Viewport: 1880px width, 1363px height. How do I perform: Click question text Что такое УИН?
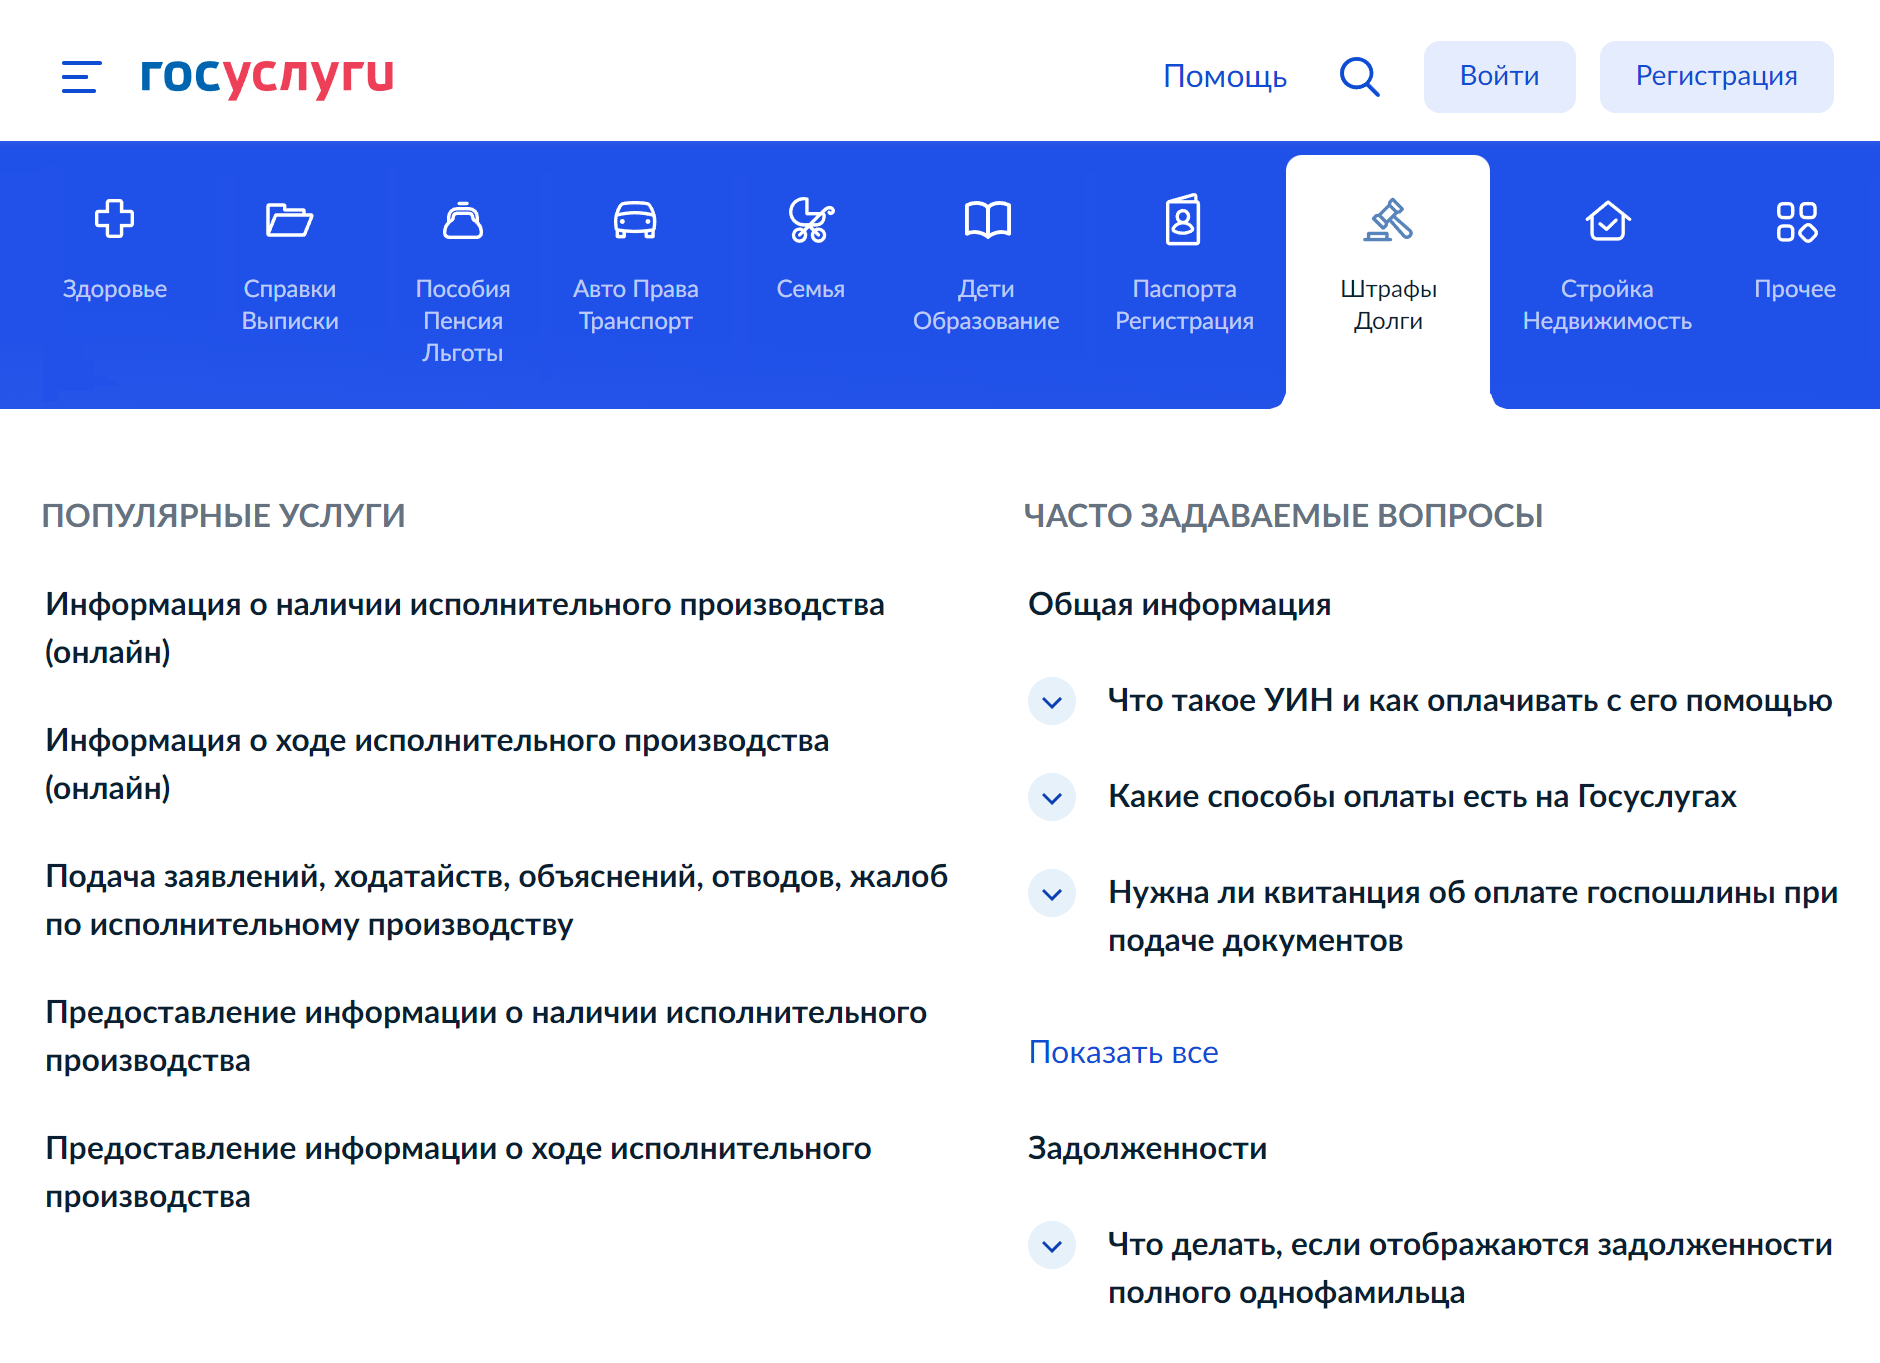click(1470, 700)
